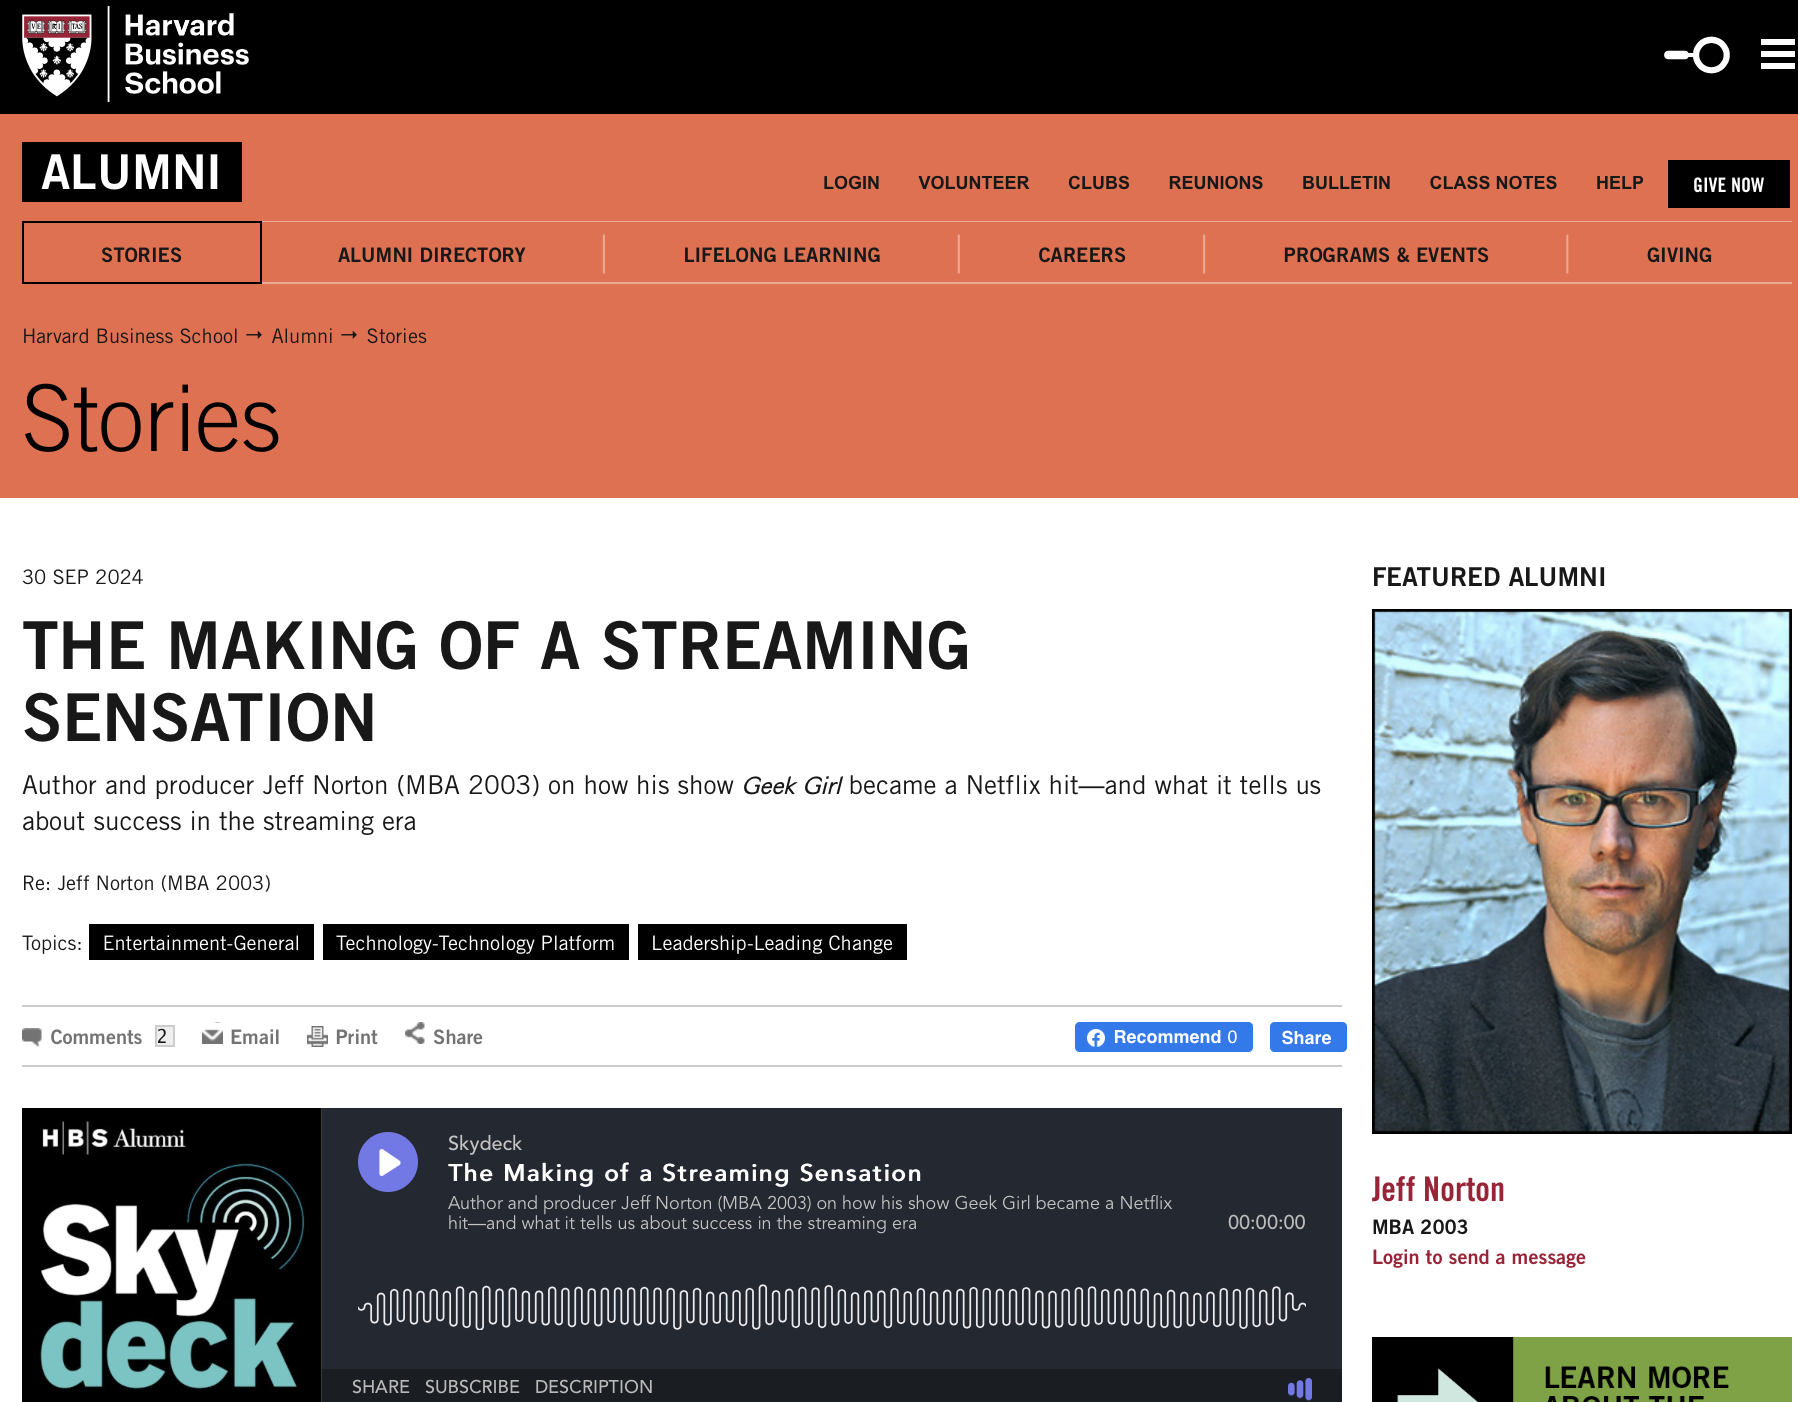Click the Skydeck podcast cover art
Screen dimensions: 1798x1402
click(172, 1255)
